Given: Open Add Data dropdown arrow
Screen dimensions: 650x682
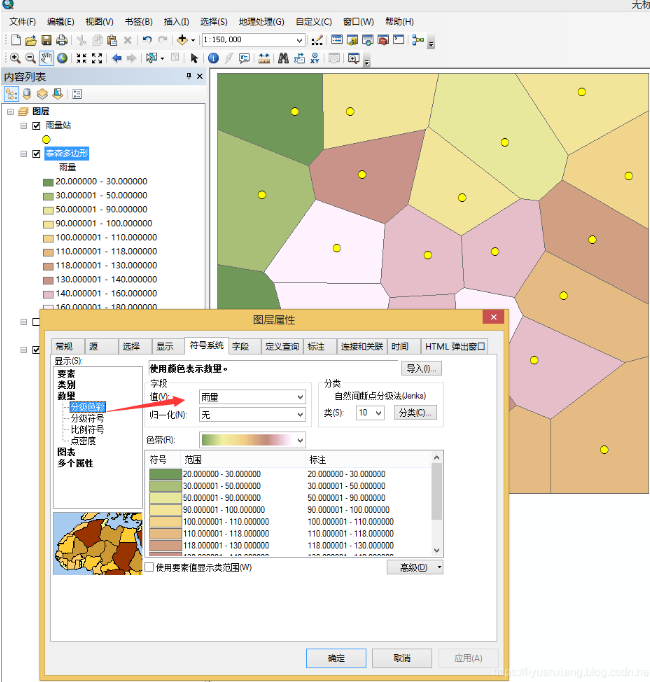Looking at the screenshot, I should tap(193, 40).
